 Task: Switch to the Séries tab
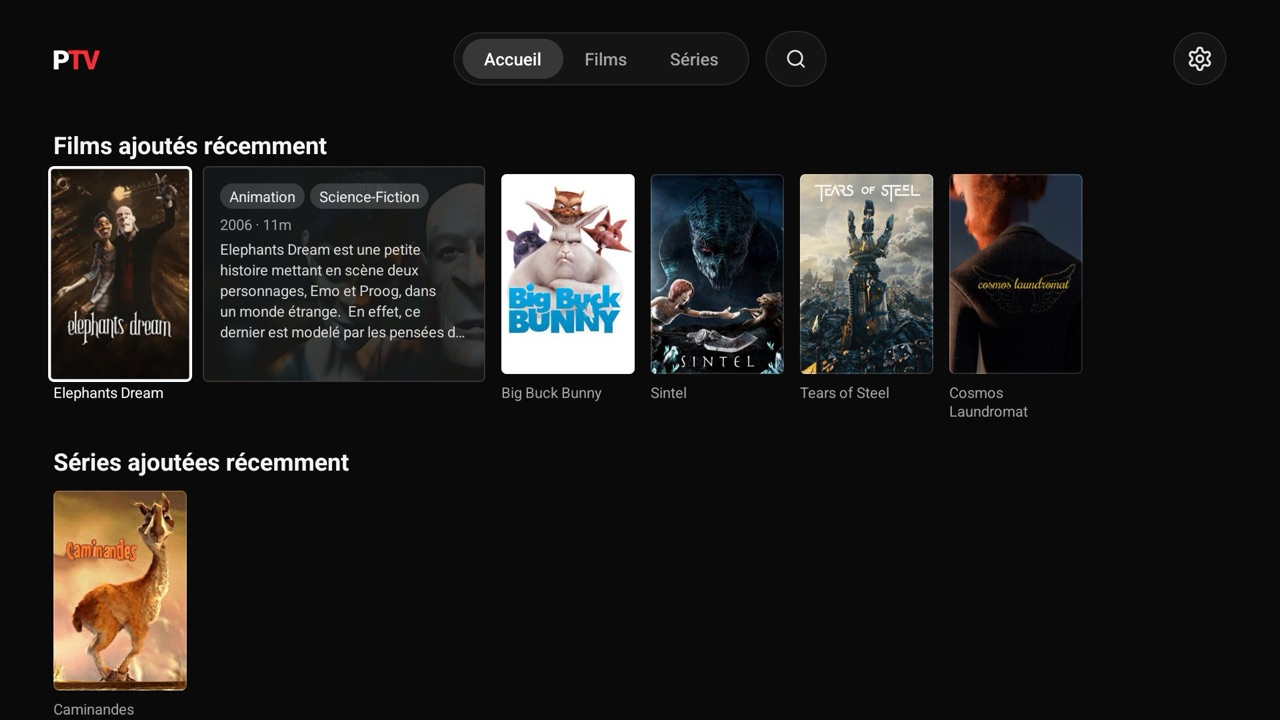694,59
